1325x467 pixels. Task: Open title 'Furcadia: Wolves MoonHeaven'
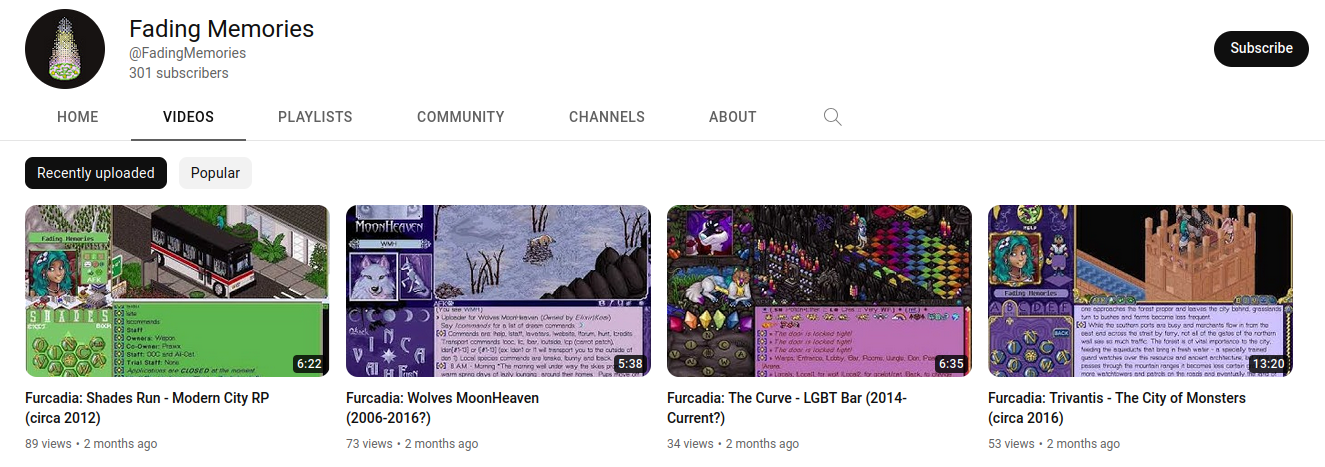point(443,408)
